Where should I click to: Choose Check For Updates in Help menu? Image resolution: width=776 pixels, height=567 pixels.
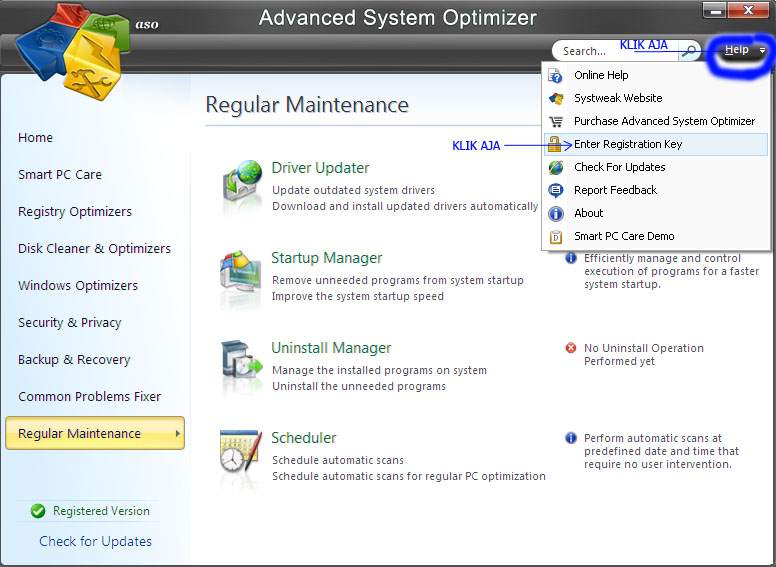pos(656,167)
